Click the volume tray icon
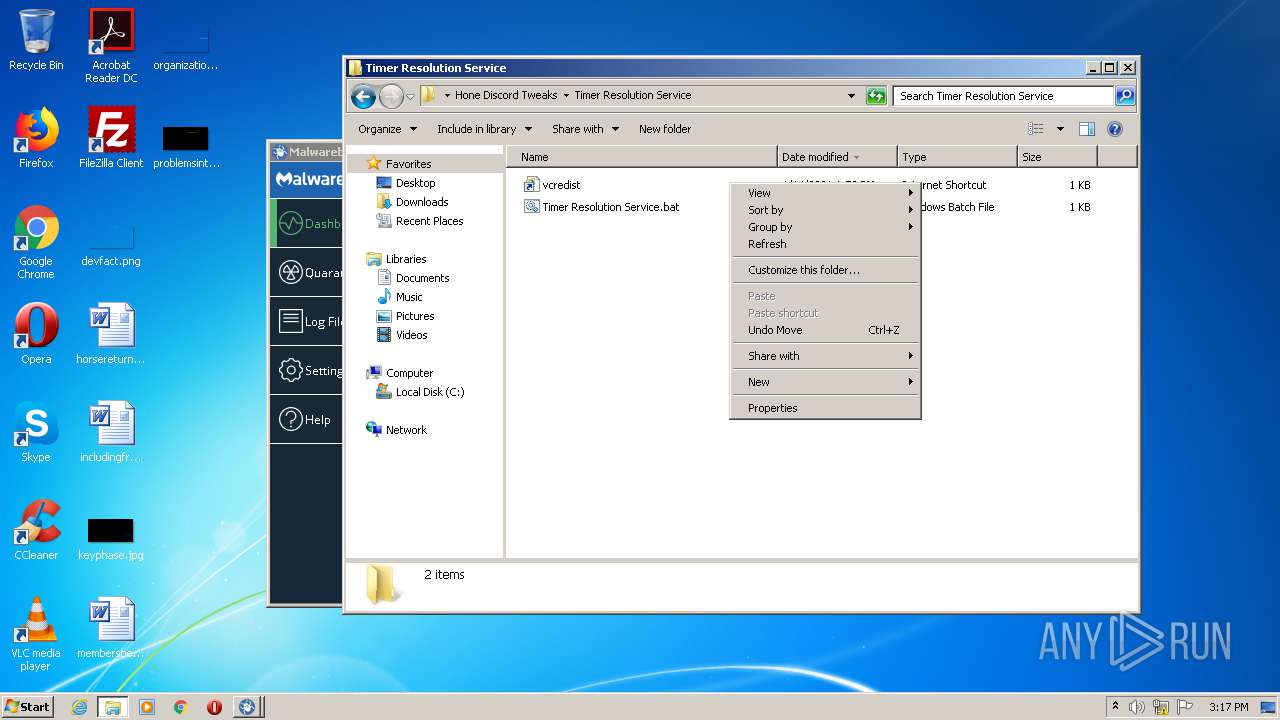 (x=1137, y=707)
